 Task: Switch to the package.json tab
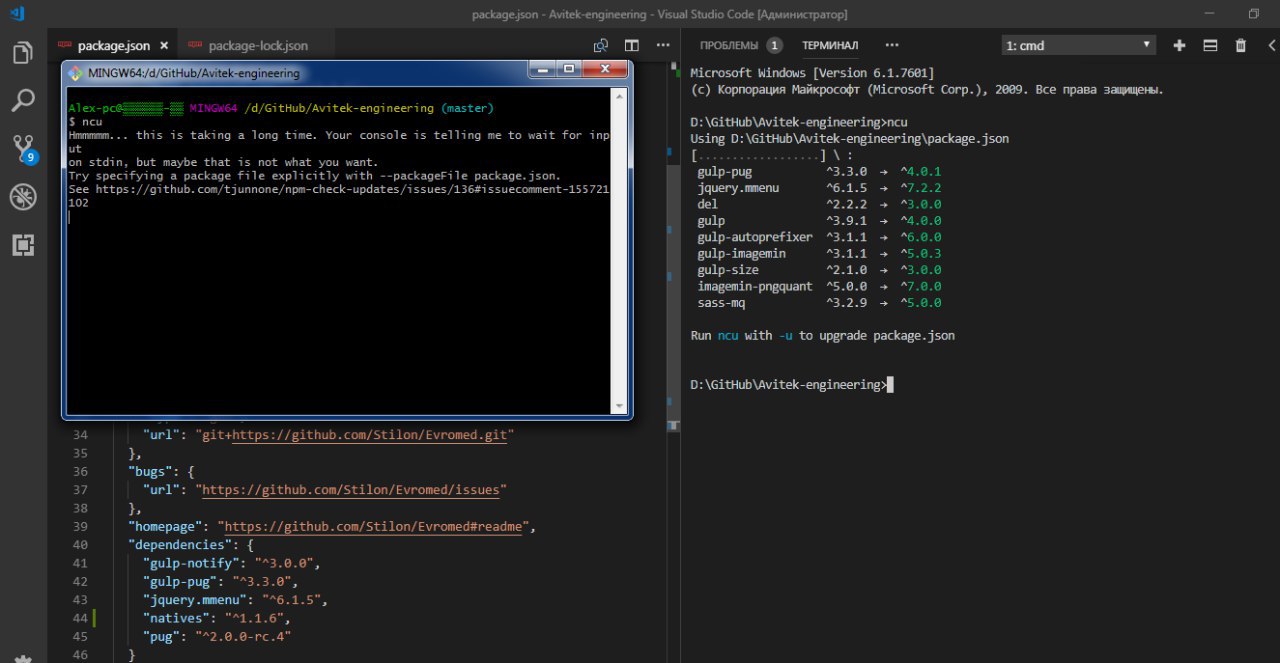pos(113,46)
